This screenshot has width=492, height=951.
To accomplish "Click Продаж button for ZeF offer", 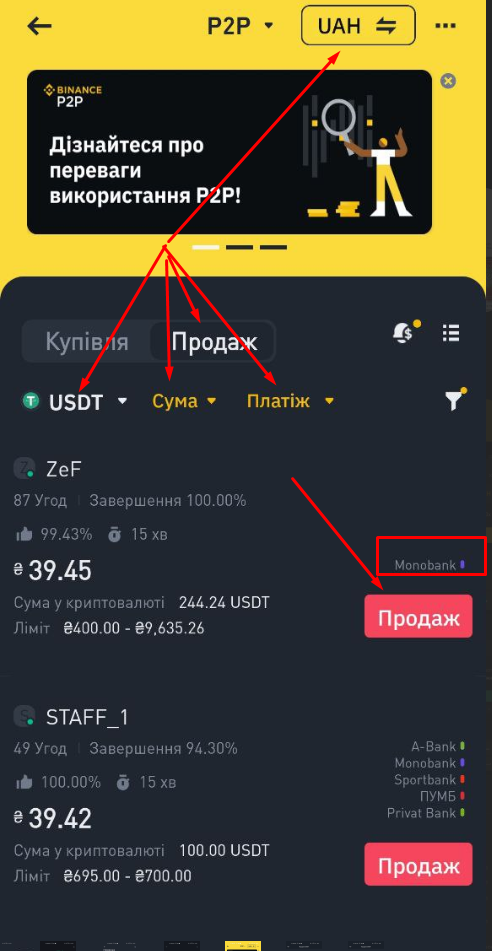I will 419,617.
